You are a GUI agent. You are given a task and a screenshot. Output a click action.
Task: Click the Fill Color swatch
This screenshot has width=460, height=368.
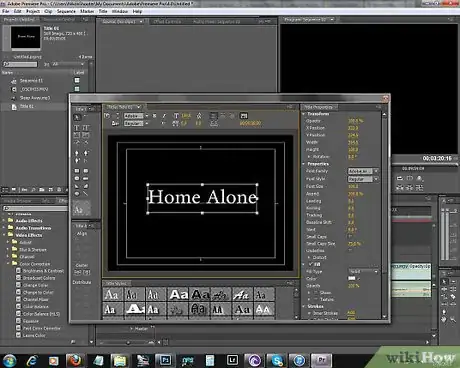point(352,279)
